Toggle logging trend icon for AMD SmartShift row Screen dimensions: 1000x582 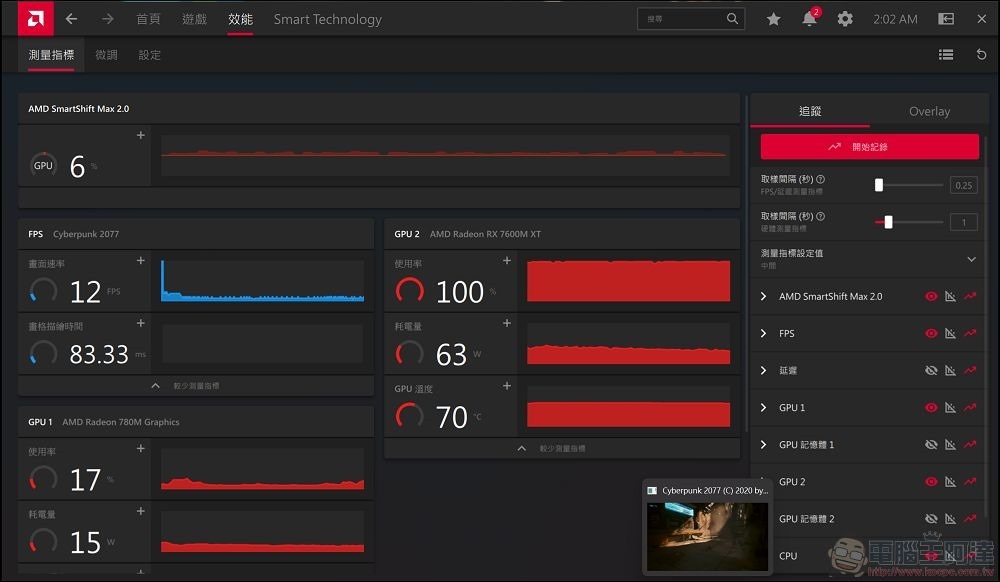[970, 296]
